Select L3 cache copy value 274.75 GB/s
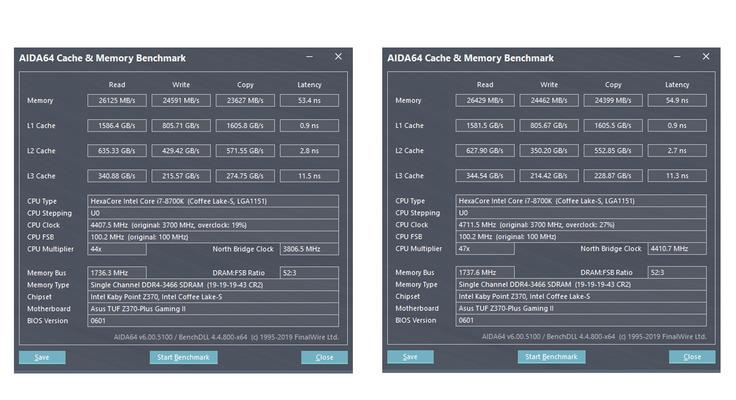Screen dimensions: 736x400 pos(245,176)
